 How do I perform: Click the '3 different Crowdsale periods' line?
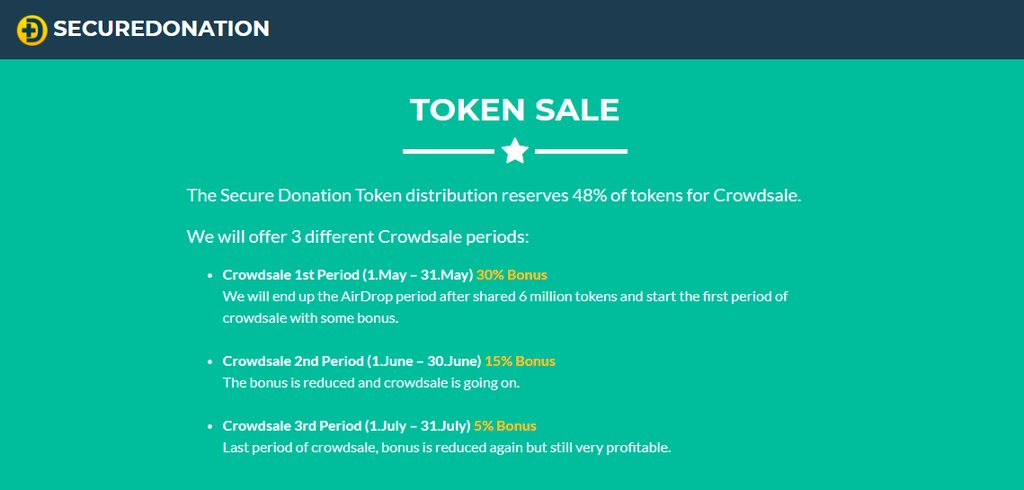coord(358,237)
